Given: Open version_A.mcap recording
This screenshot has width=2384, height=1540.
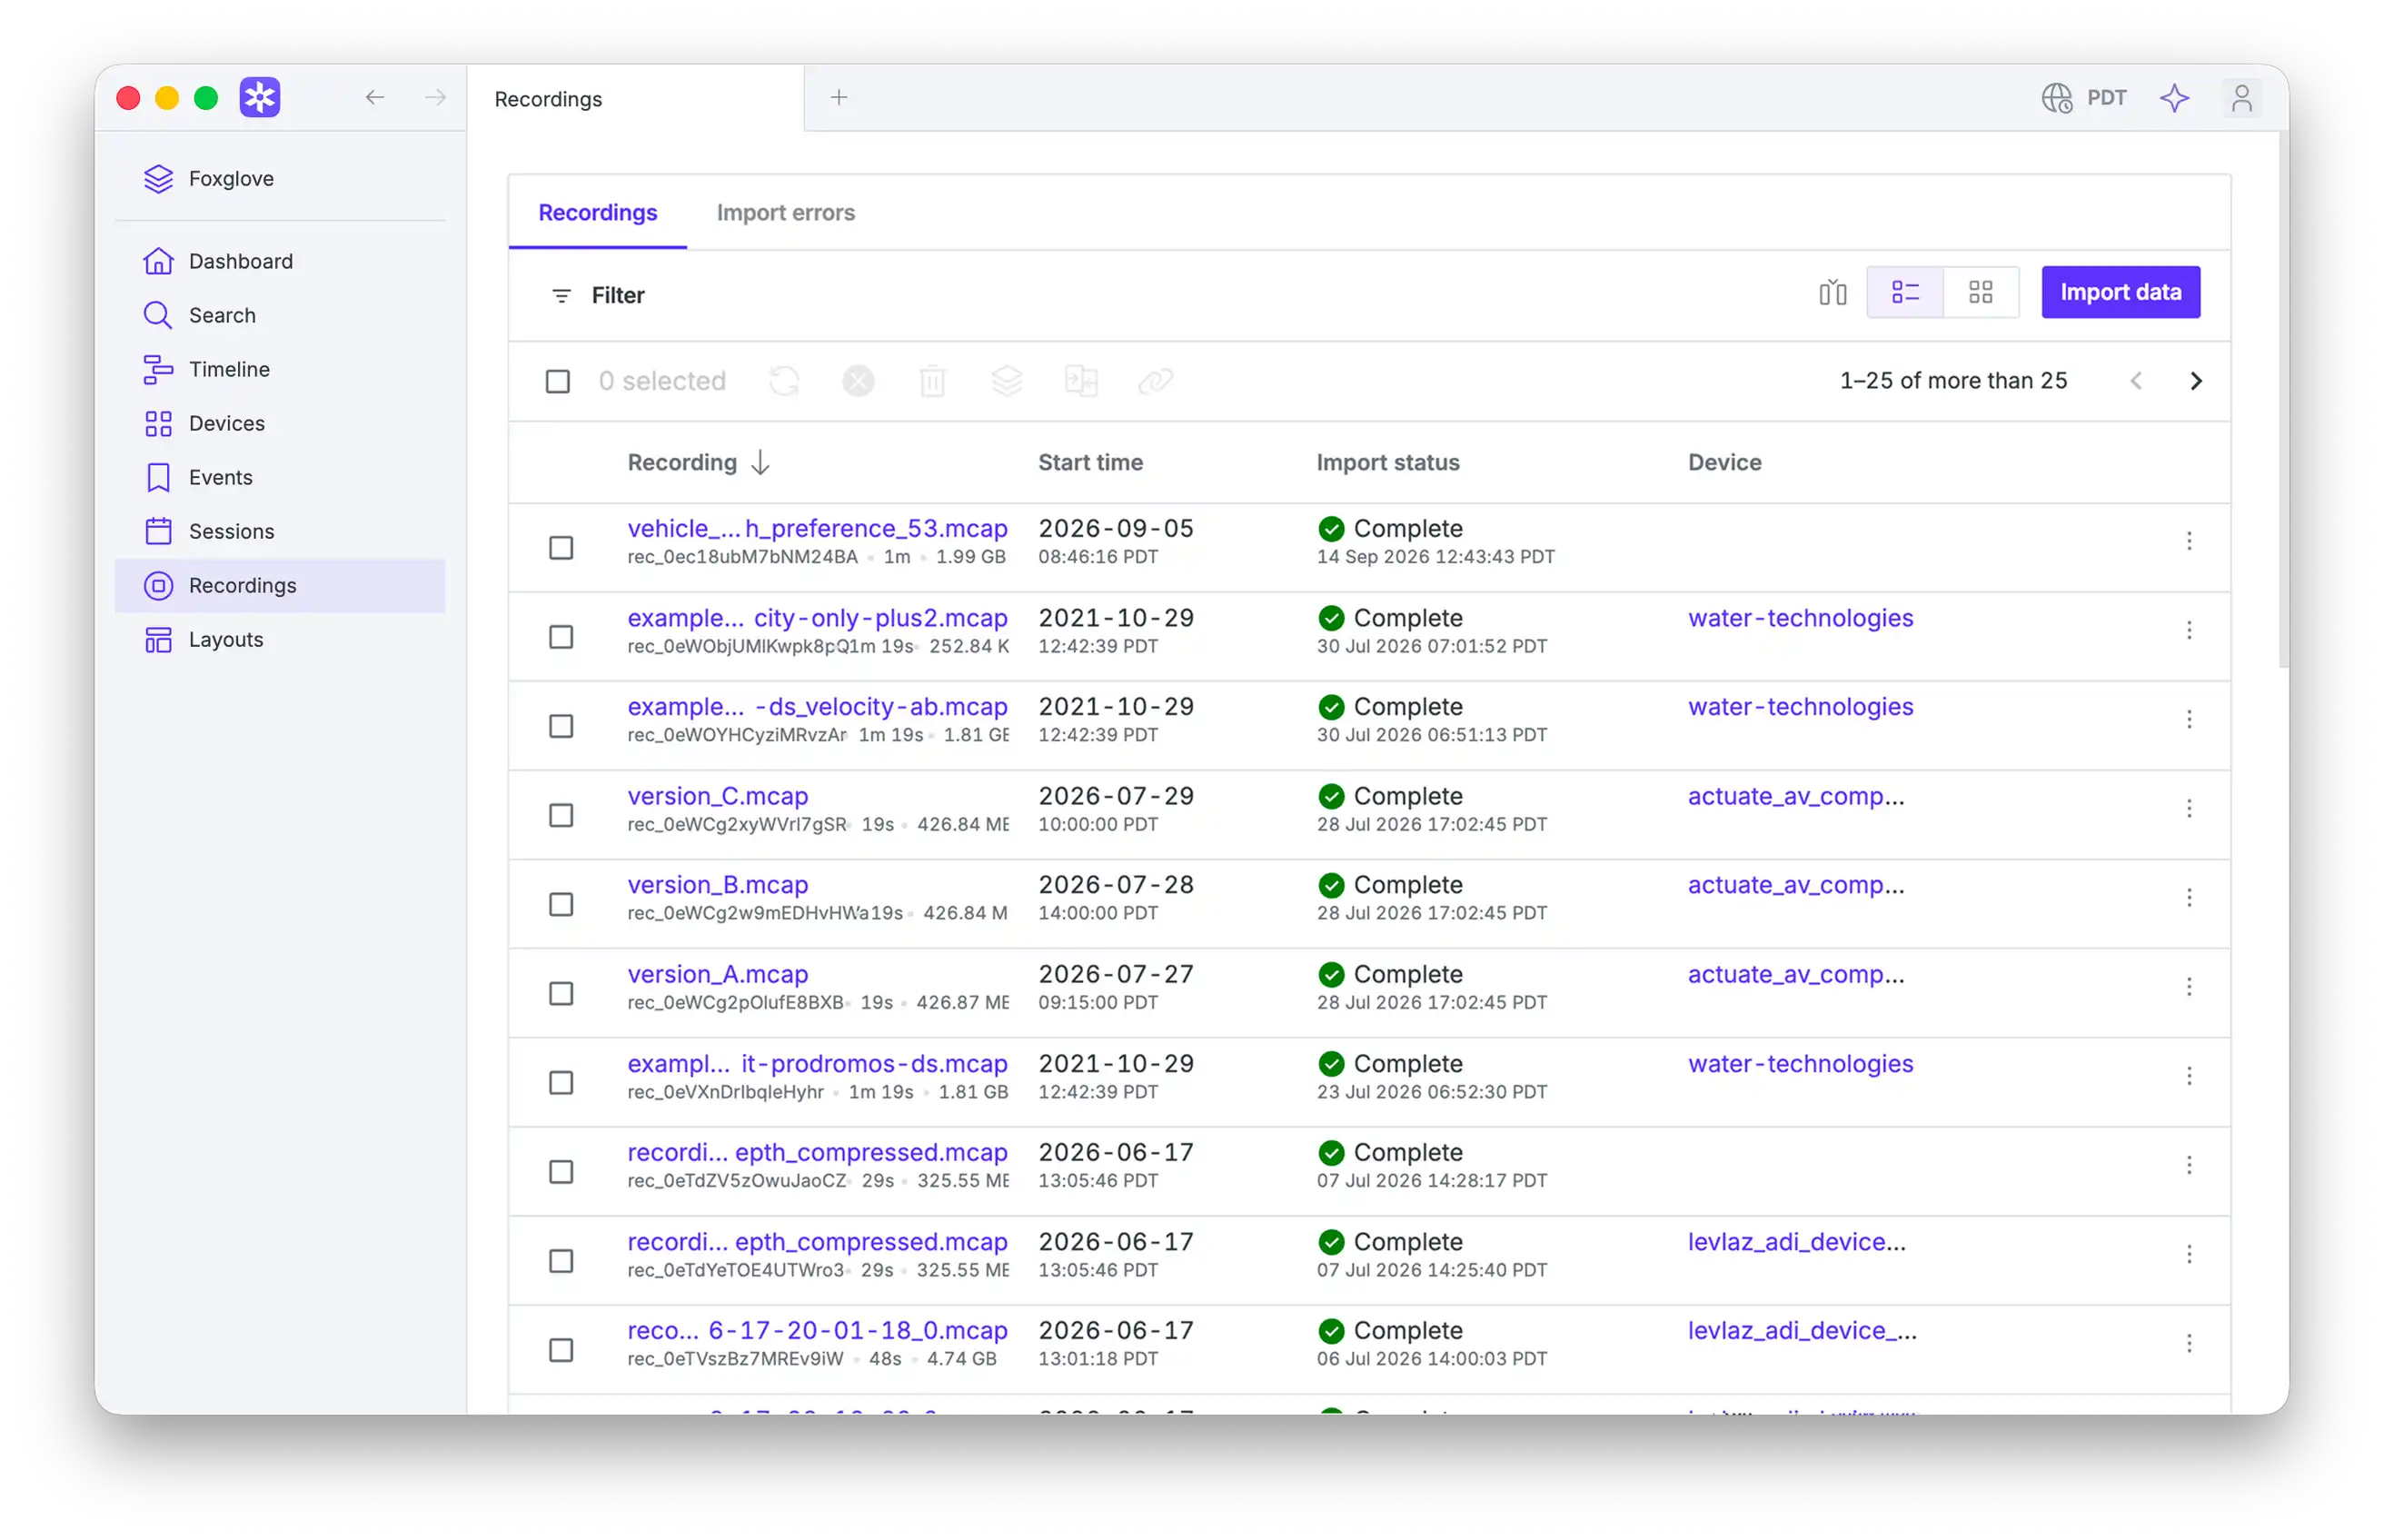Looking at the screenshot, I should click(x=717, y=974).
